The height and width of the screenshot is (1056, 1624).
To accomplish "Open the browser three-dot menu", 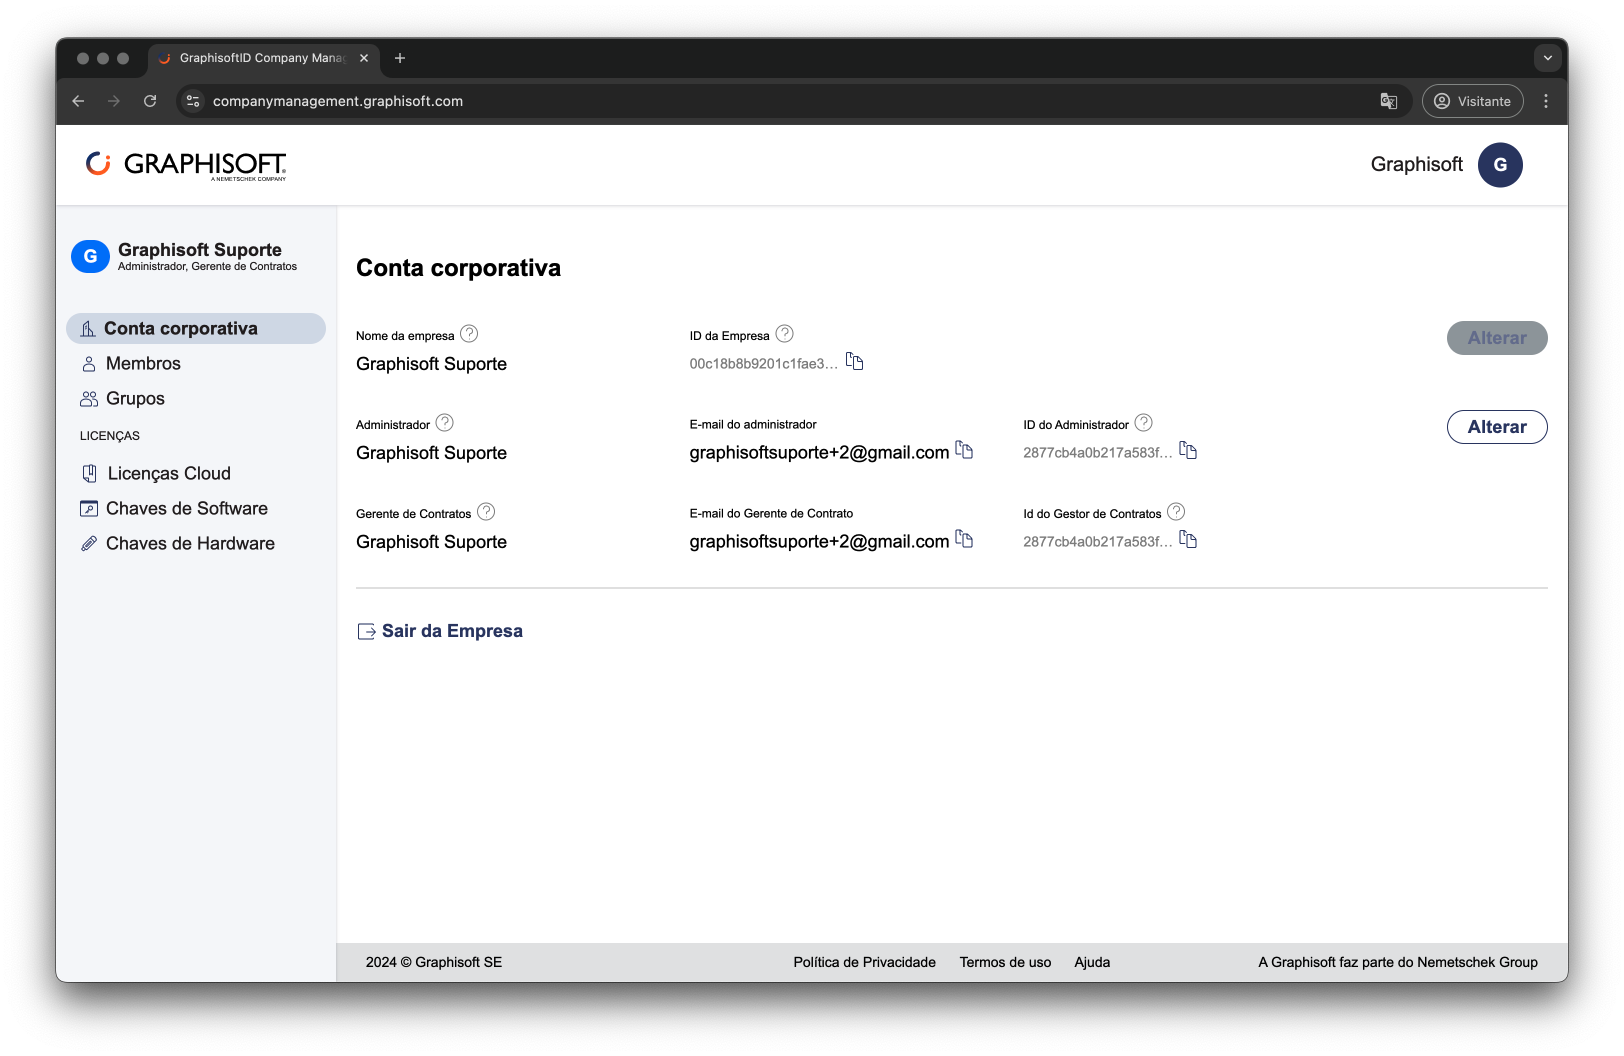I will [1546, 101].
